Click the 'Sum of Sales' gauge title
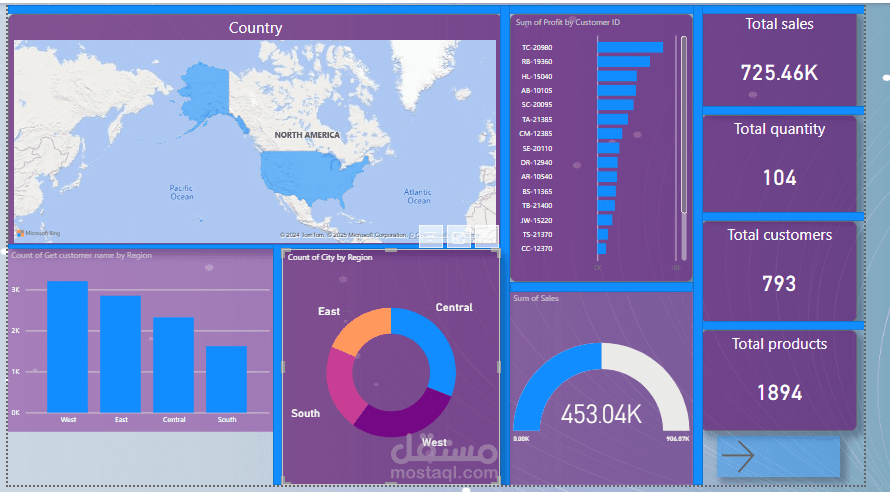 (x=536, y=298)
